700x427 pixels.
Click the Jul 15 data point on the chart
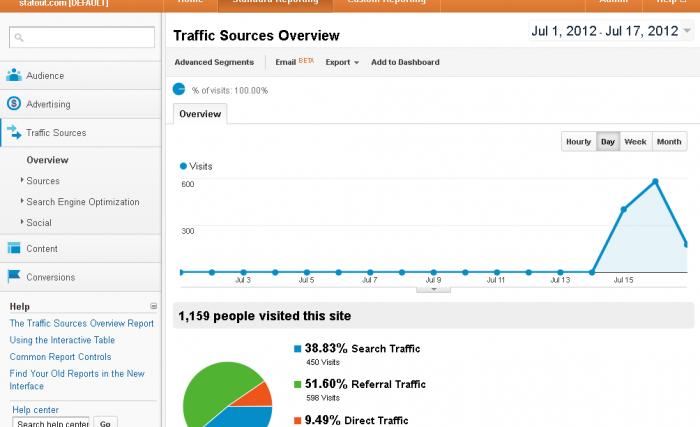tap(624, 209)
